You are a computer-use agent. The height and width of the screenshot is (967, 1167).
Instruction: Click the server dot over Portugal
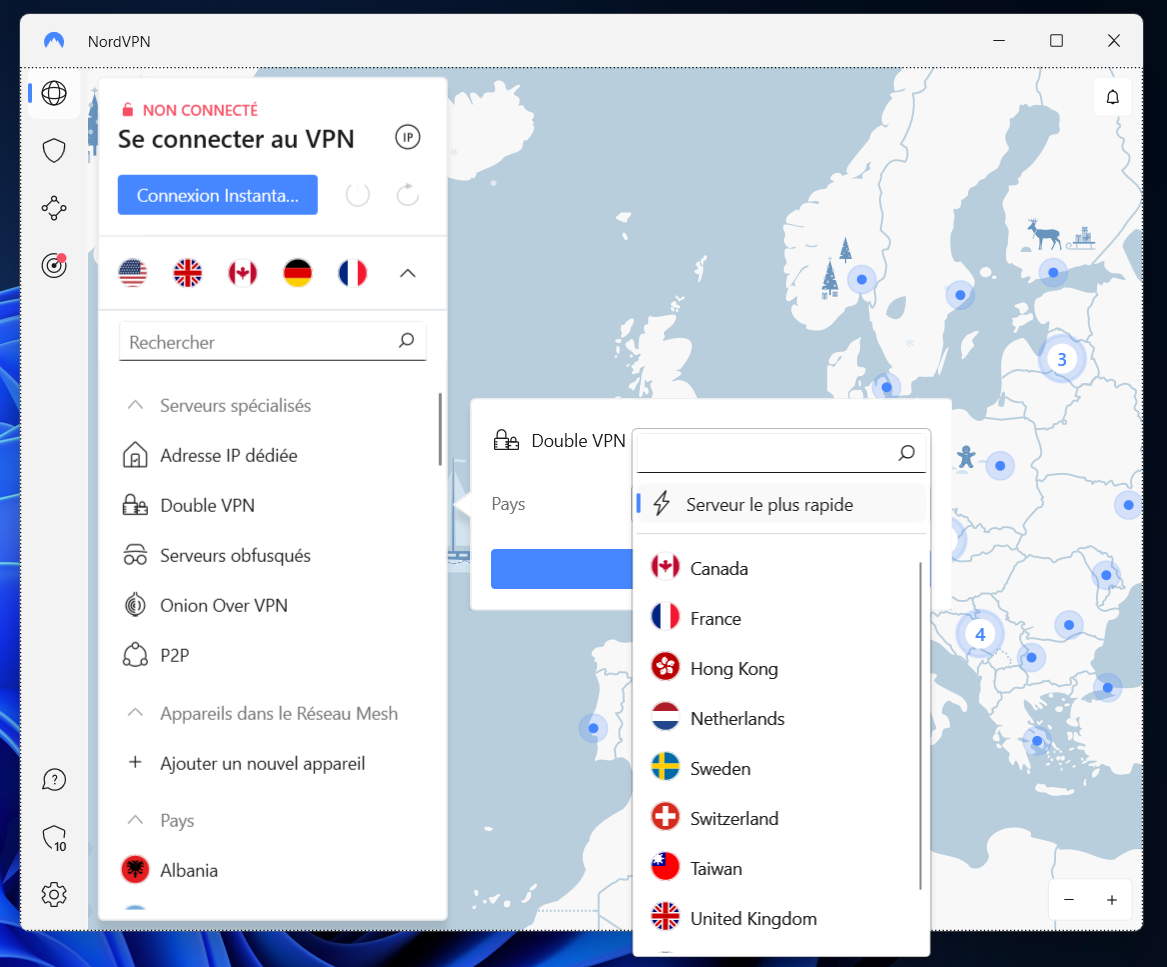[x=593, y=727]
